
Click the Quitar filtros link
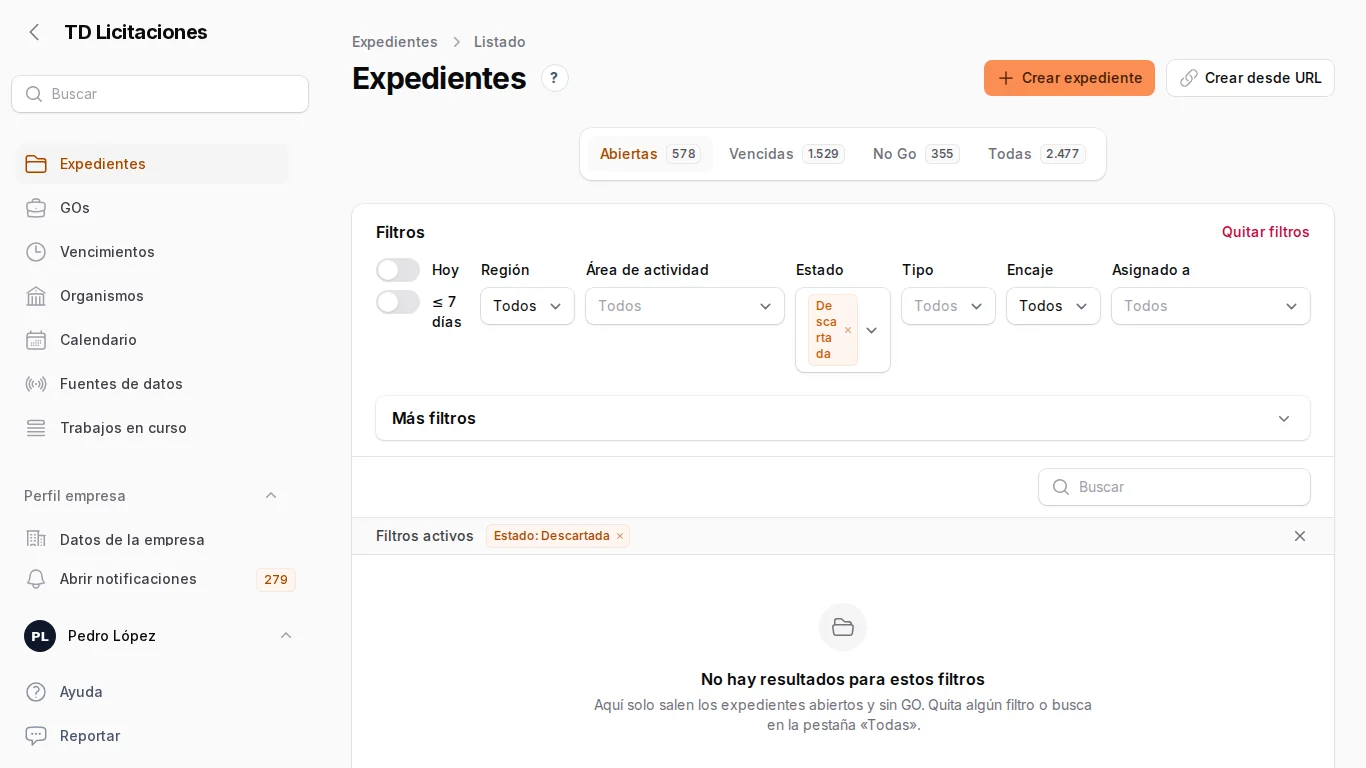point(1265,232)
